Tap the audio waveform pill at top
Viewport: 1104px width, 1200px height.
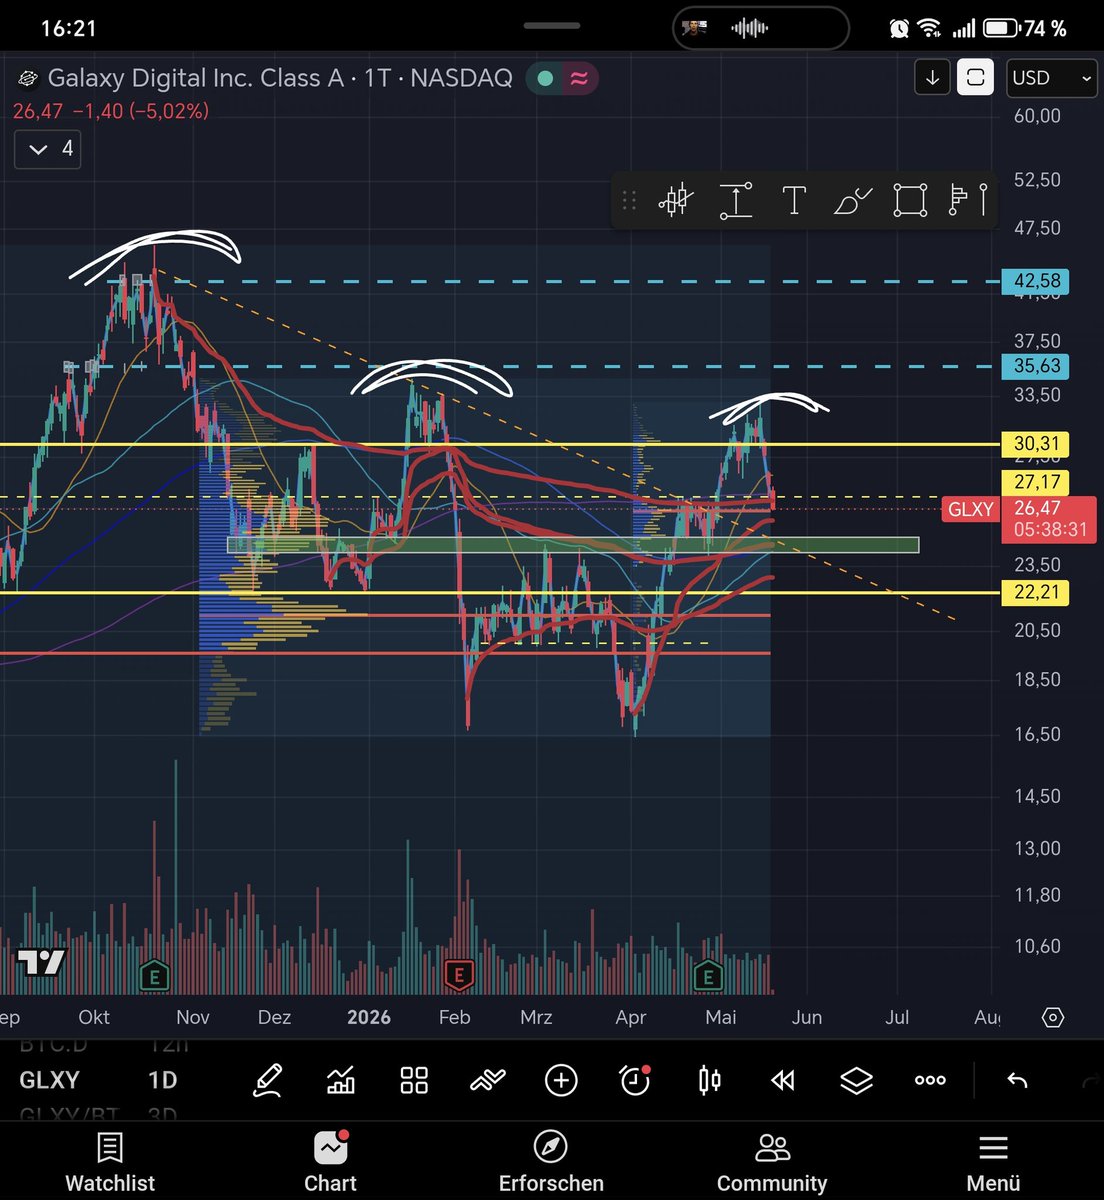tap(760, 29)
